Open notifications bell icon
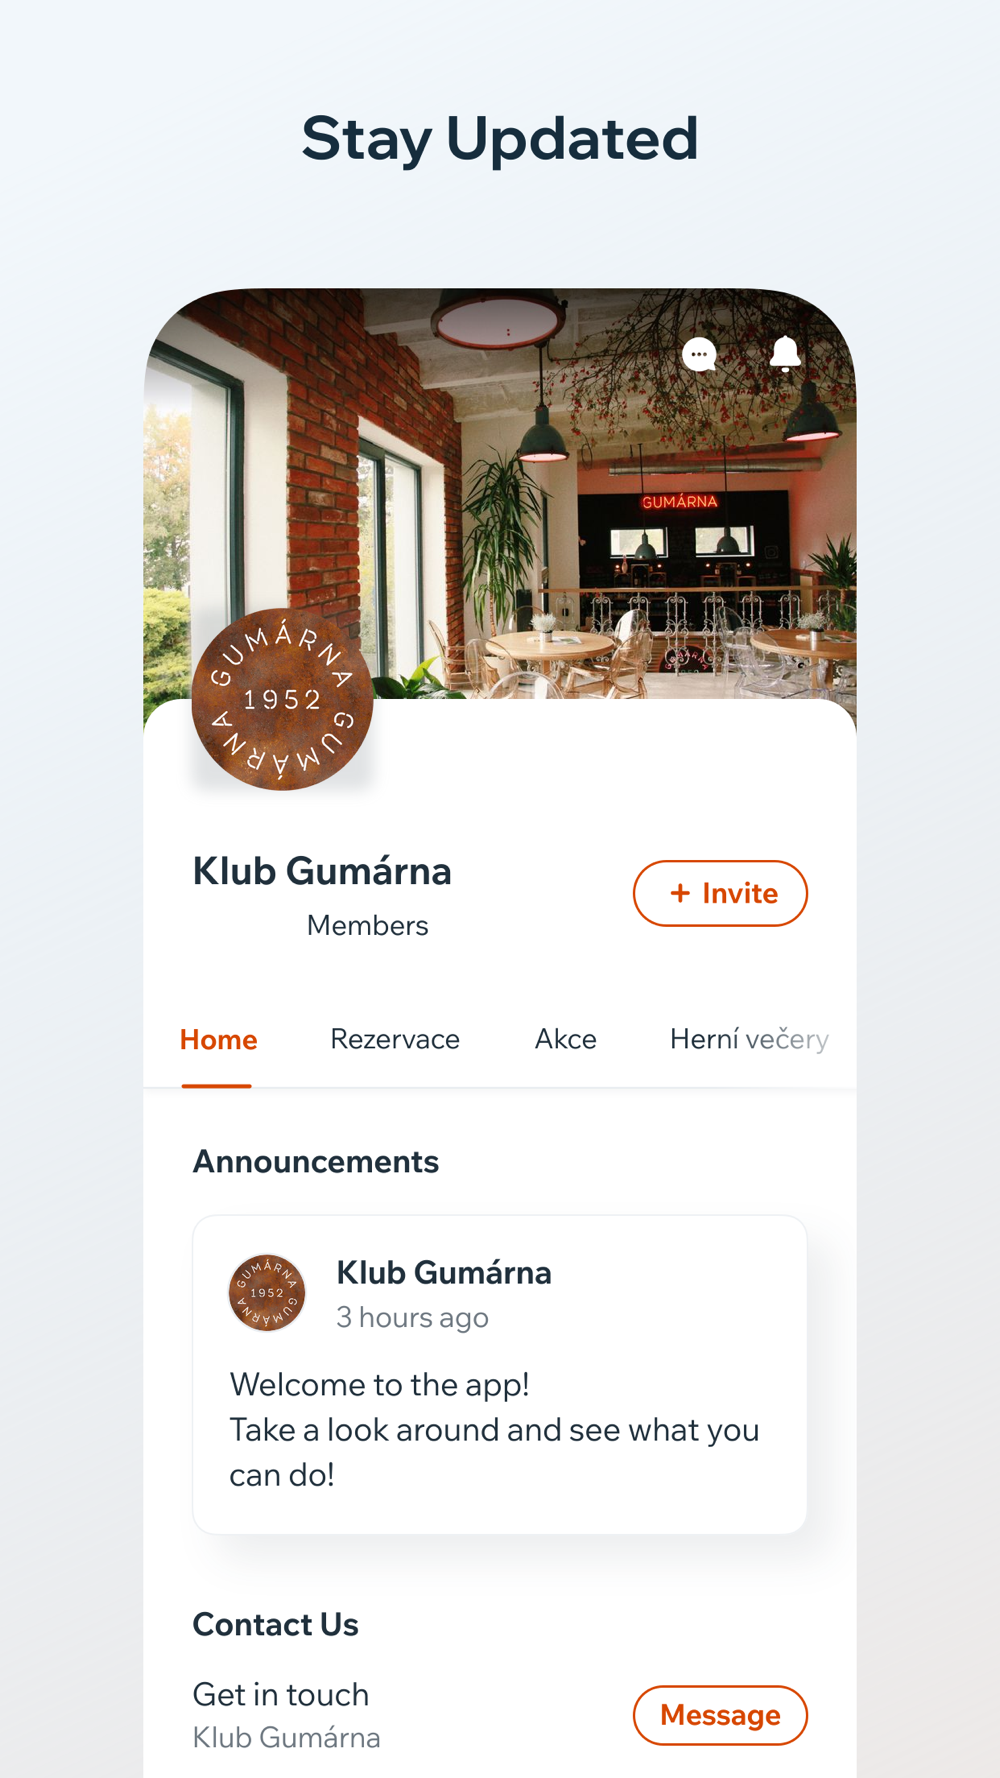The width and height of the screenshot is (1000, 1778). click(786, 354)
